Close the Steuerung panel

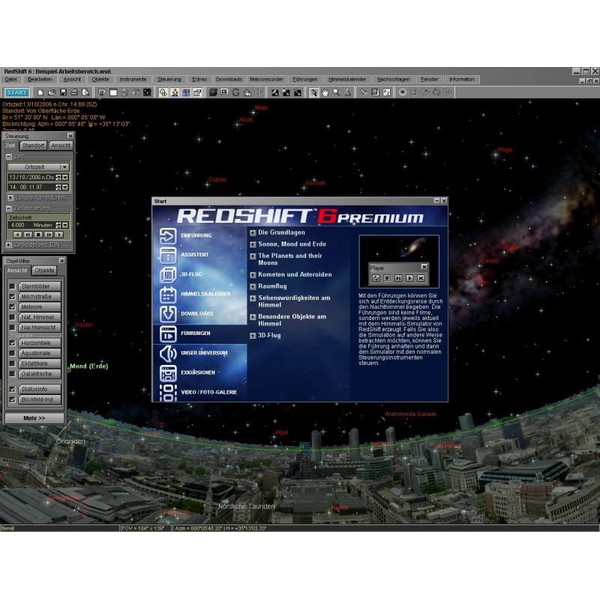click(x=70, y=136)
